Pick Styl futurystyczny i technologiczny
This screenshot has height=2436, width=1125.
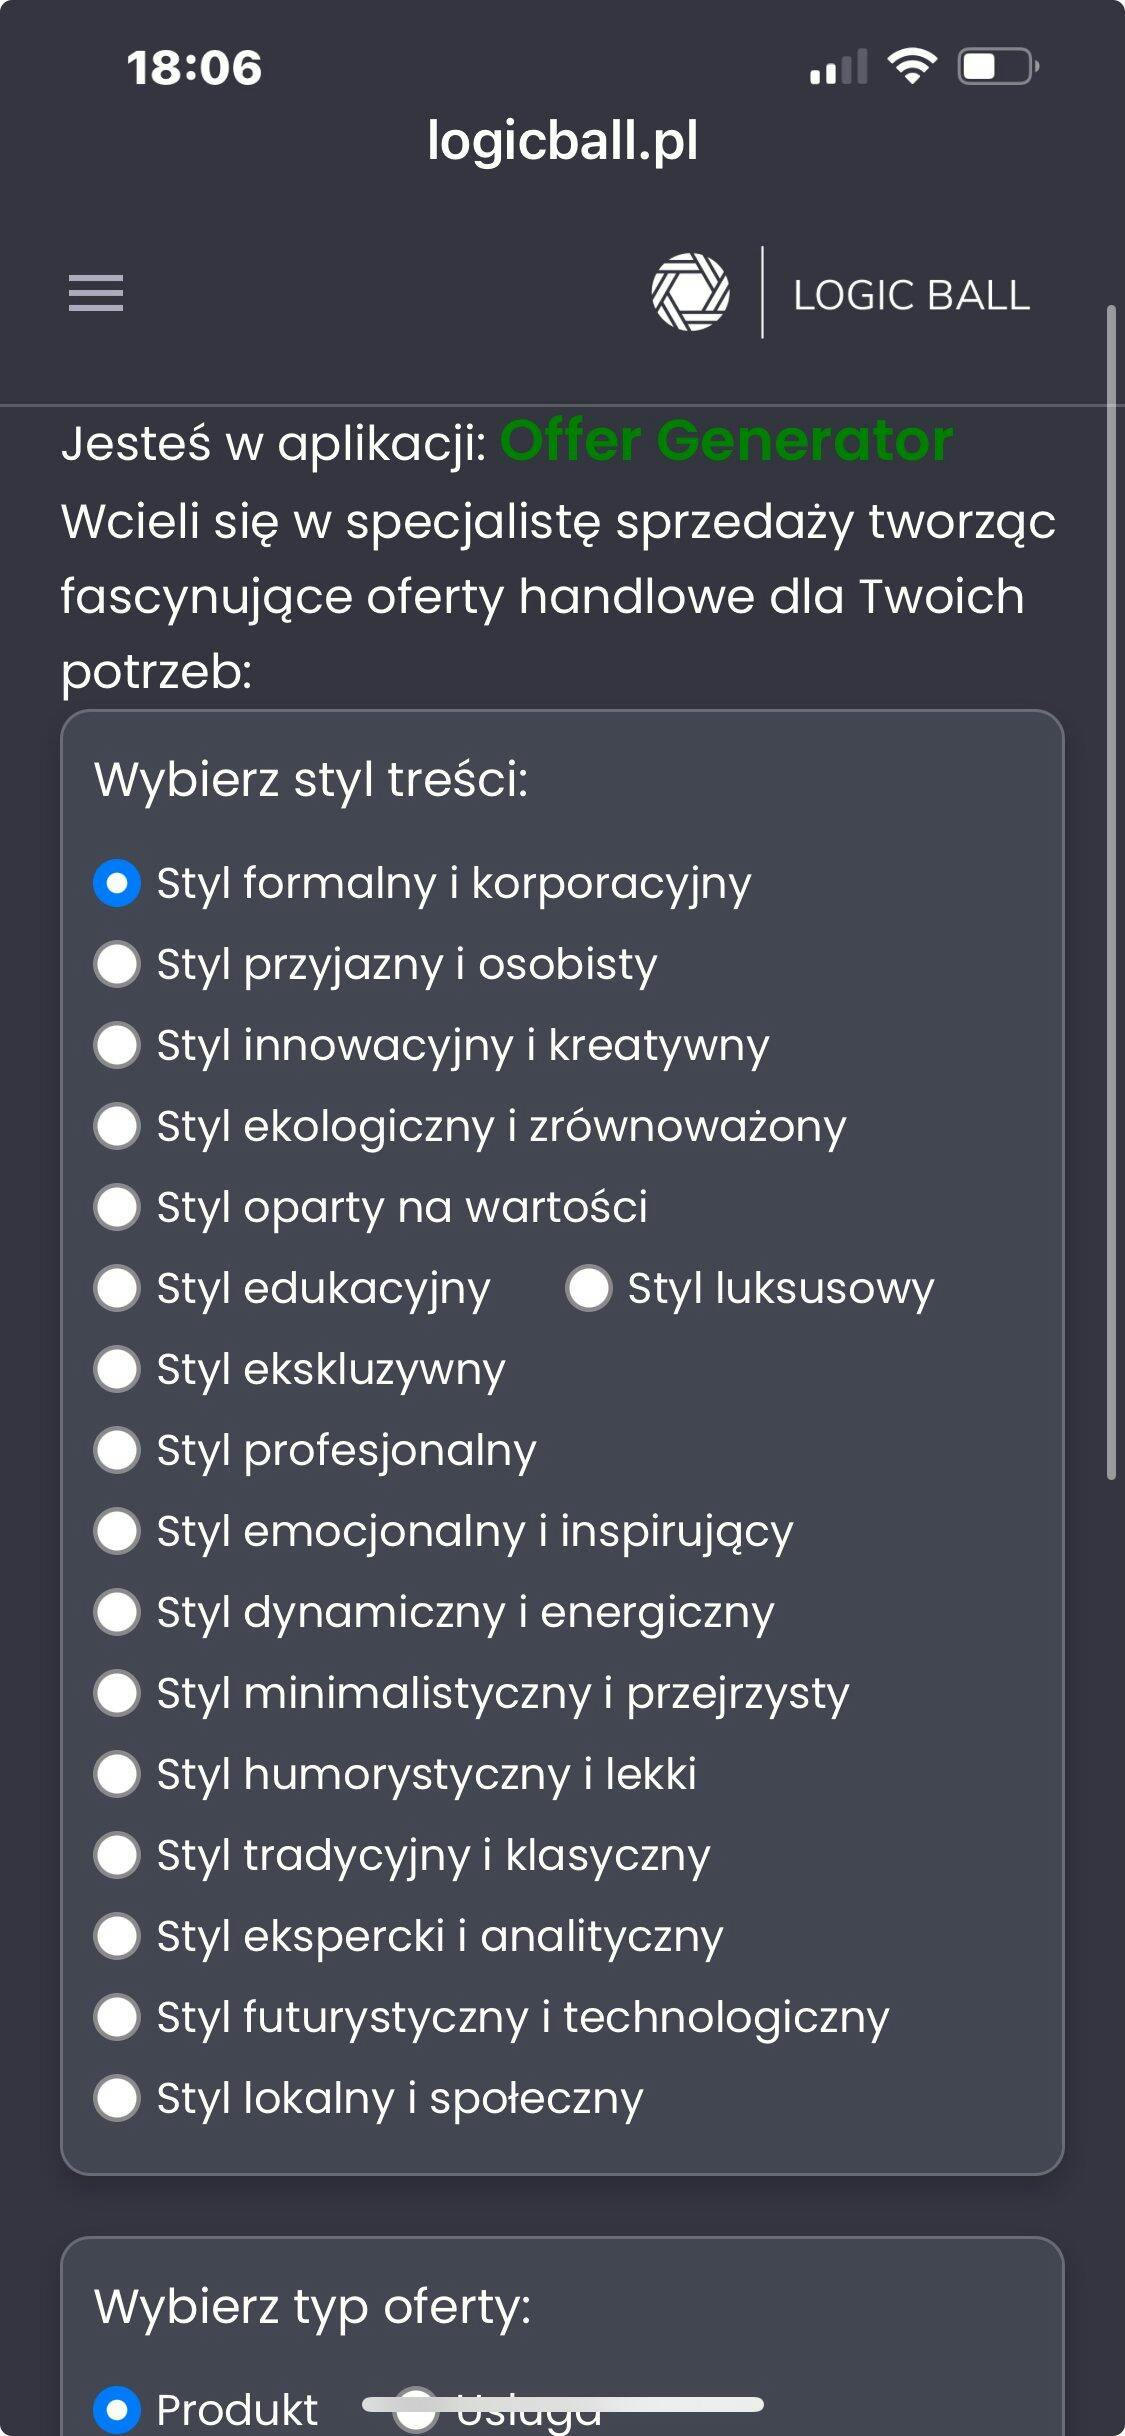pyautogui.click(x=117, y=2017)
